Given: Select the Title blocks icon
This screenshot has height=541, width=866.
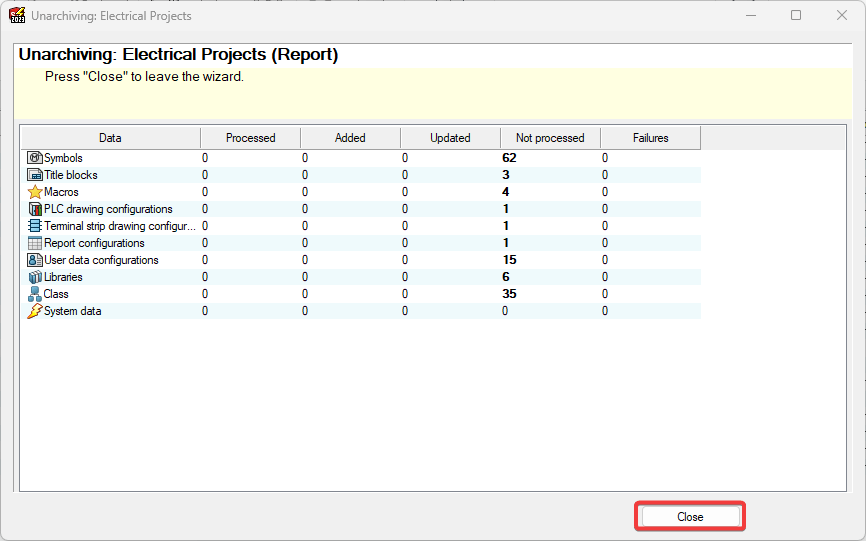Looking at the screenshot, I should (x=35, y=175).
